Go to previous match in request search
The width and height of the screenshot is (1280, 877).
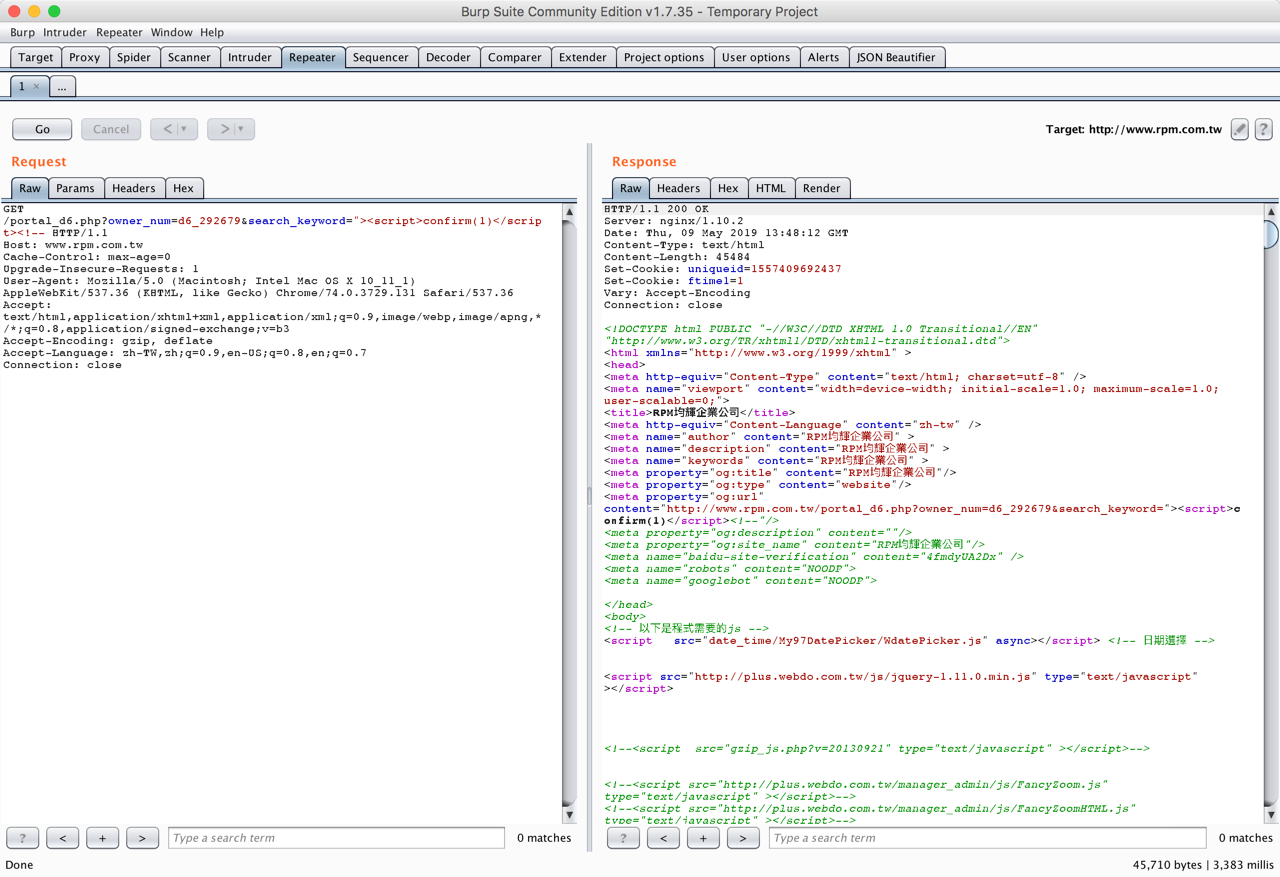(62, 838)
